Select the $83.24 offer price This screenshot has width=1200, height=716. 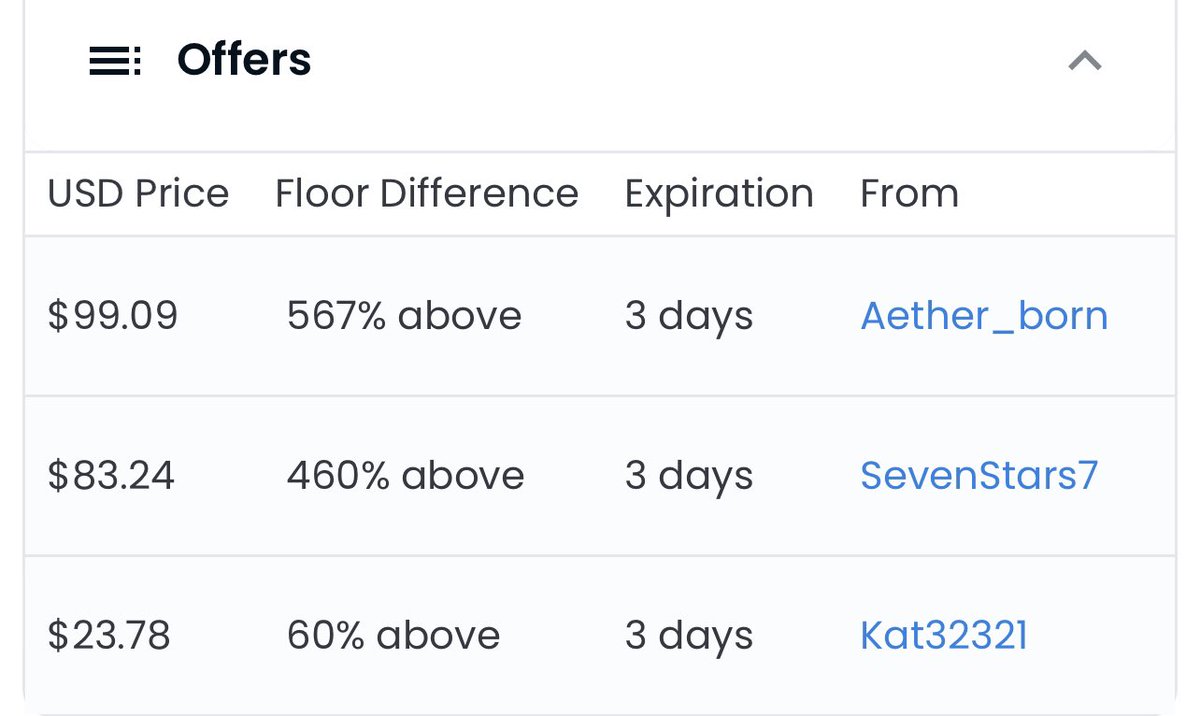click(x=111, y=475)
